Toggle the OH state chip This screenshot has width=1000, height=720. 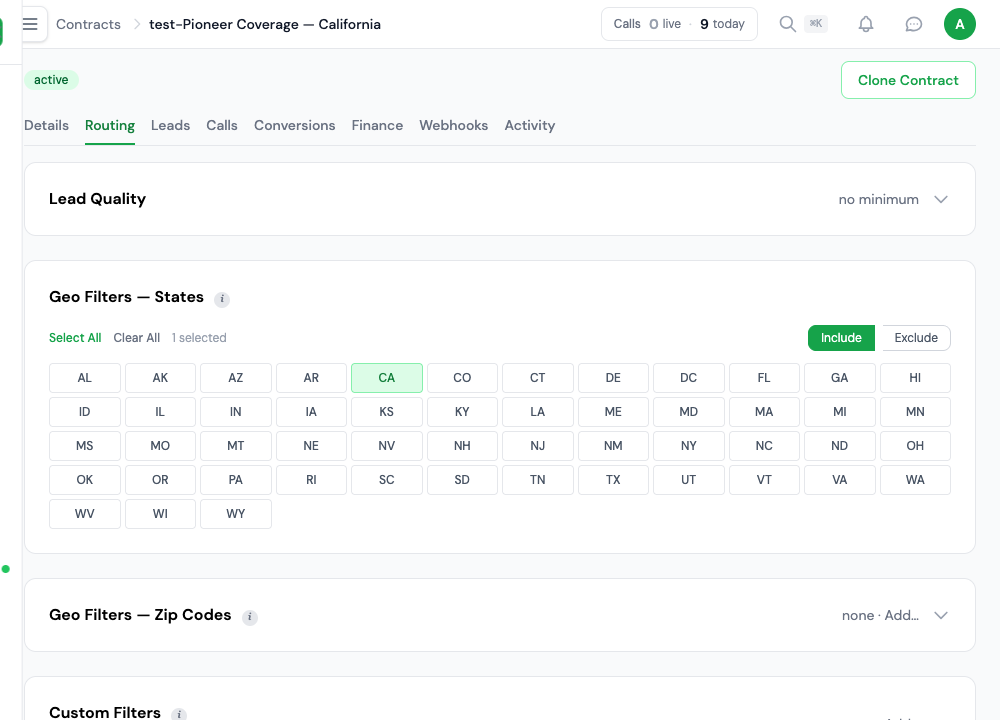[915, 446]
